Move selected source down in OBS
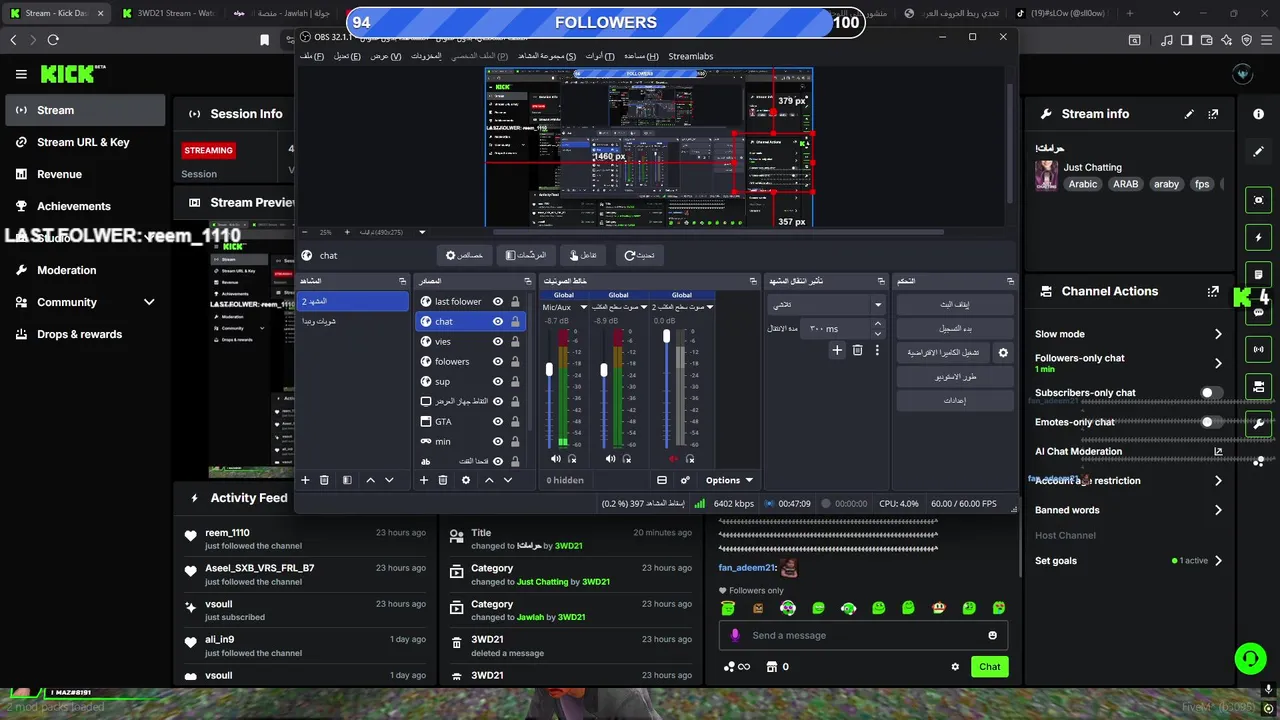Viewport: 1280px width, 720px height. 508,480
